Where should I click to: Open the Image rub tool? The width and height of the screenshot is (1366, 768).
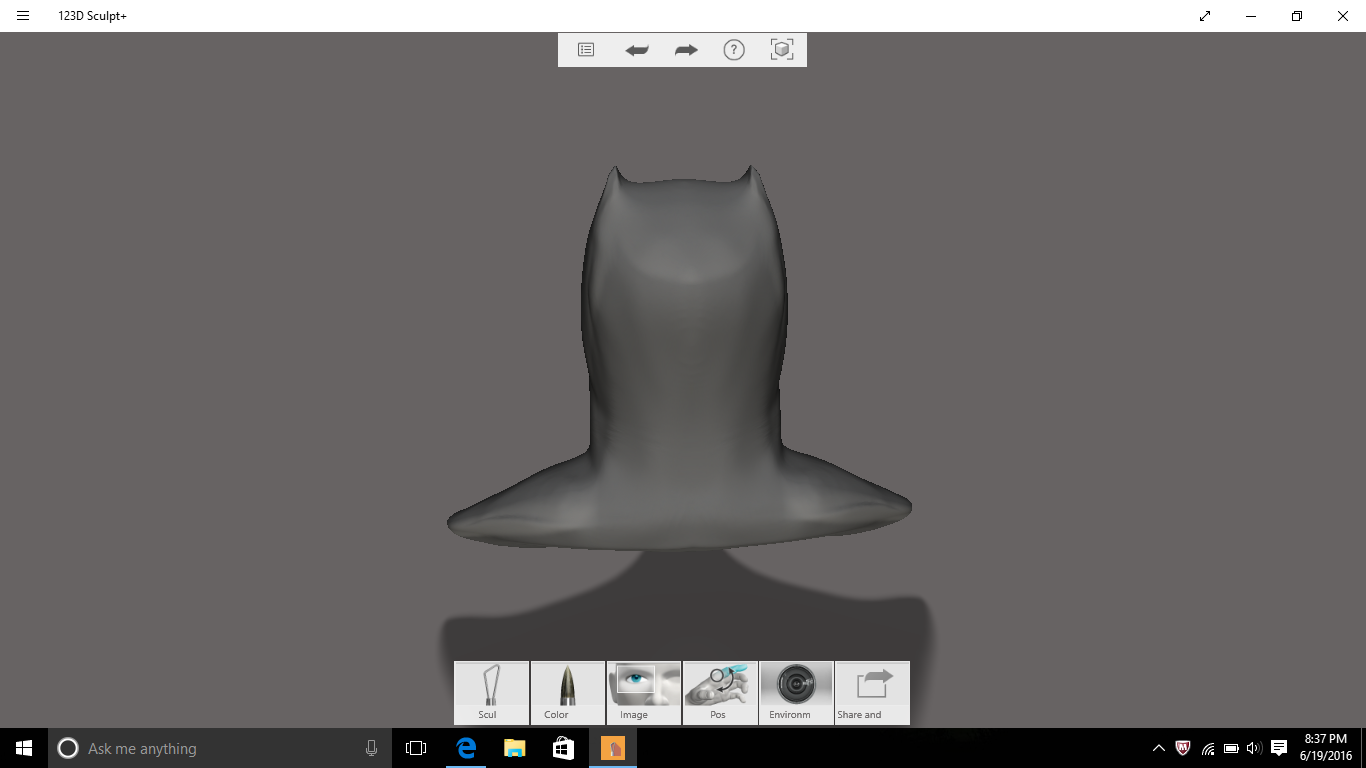point(644,692)
